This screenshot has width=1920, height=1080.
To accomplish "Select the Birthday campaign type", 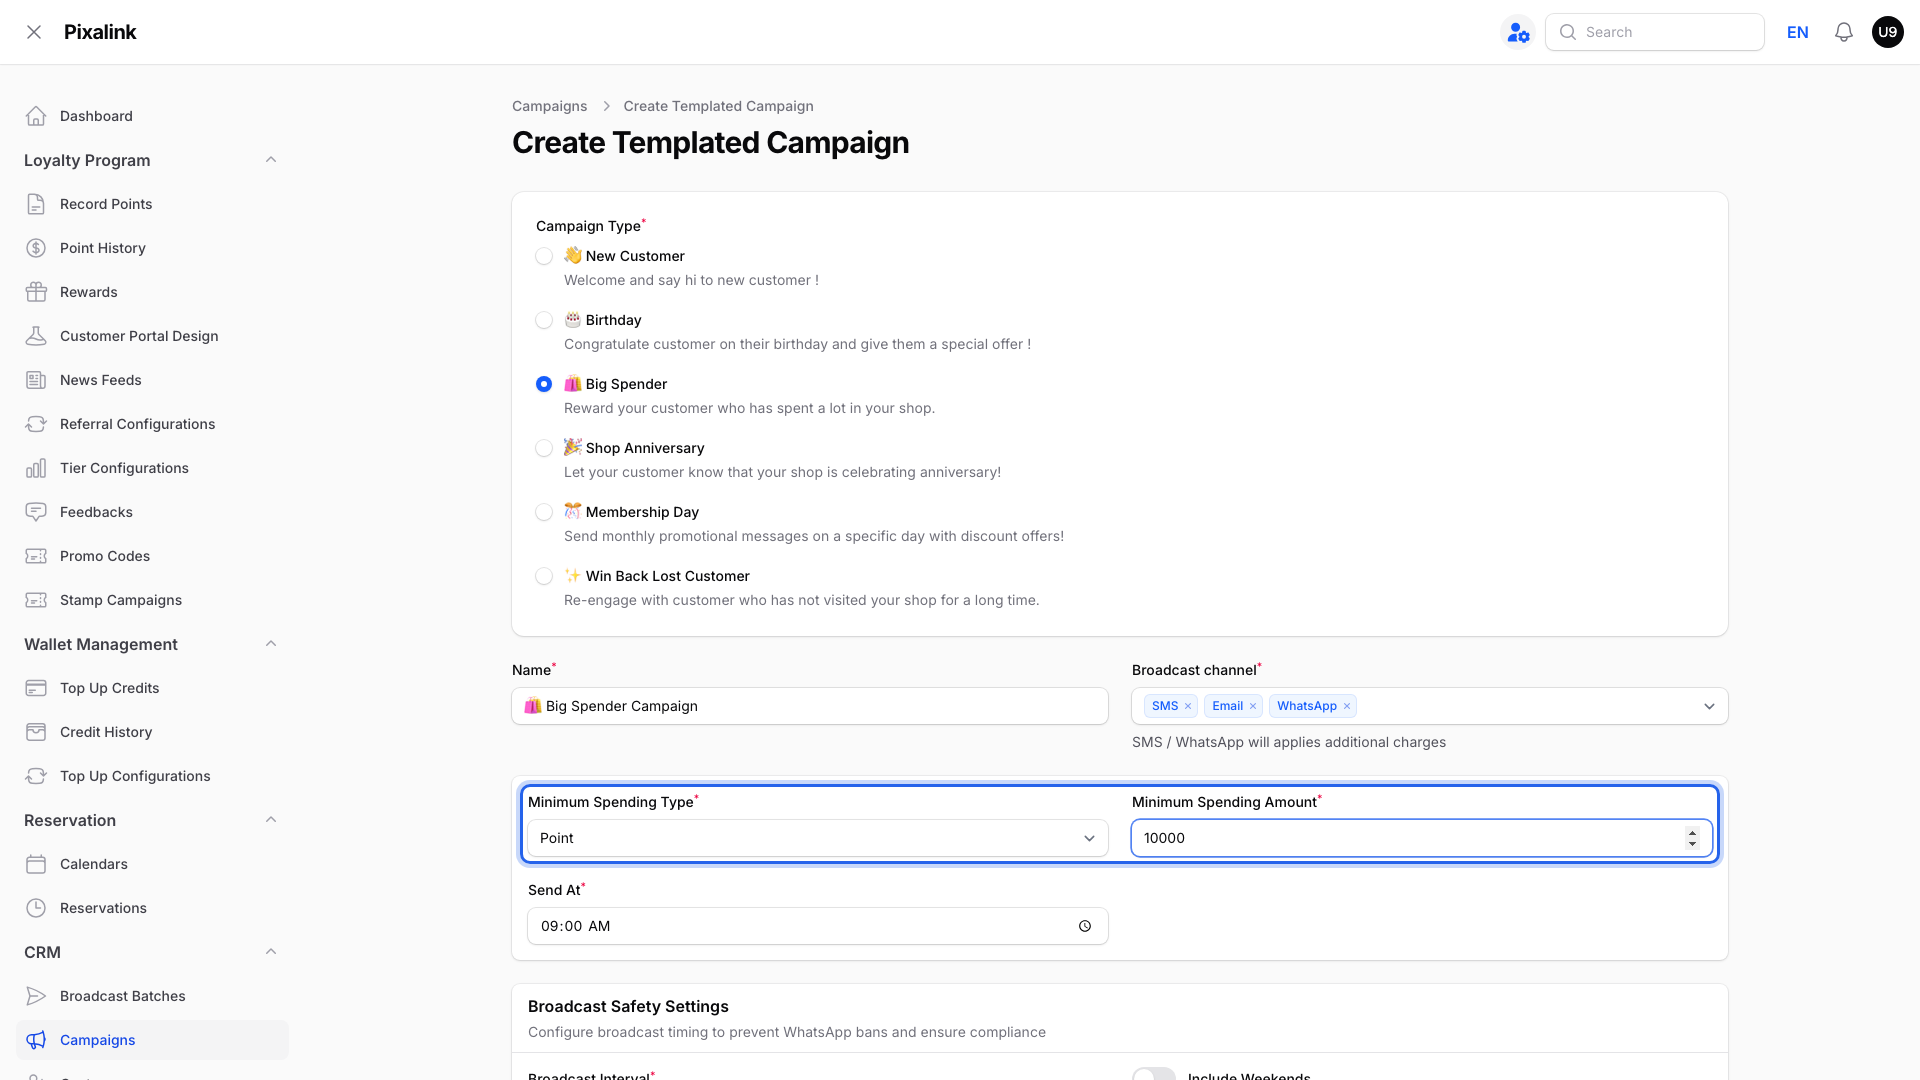I will [x=544, y=320].
